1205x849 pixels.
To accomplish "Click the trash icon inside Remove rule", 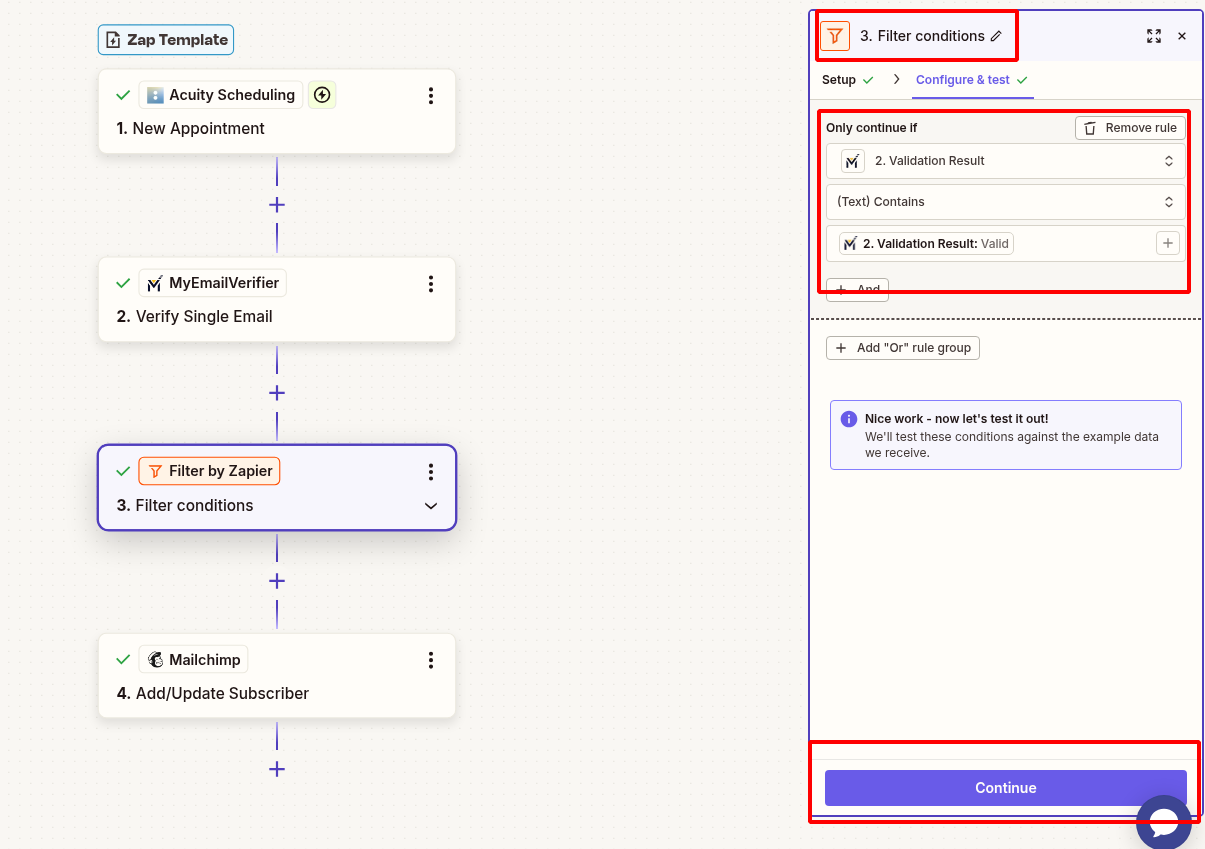I will (1088, 128).
